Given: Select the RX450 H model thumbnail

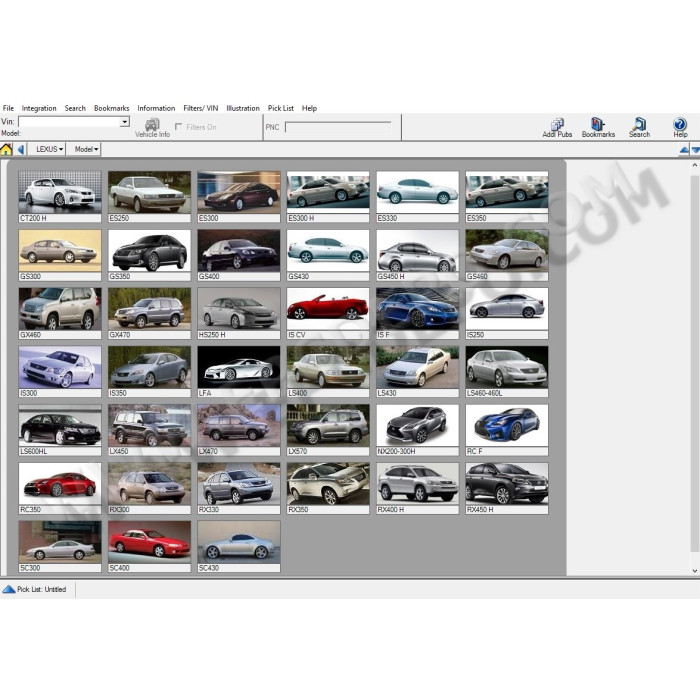Looking at the screenshot, I should click(507, 488).
